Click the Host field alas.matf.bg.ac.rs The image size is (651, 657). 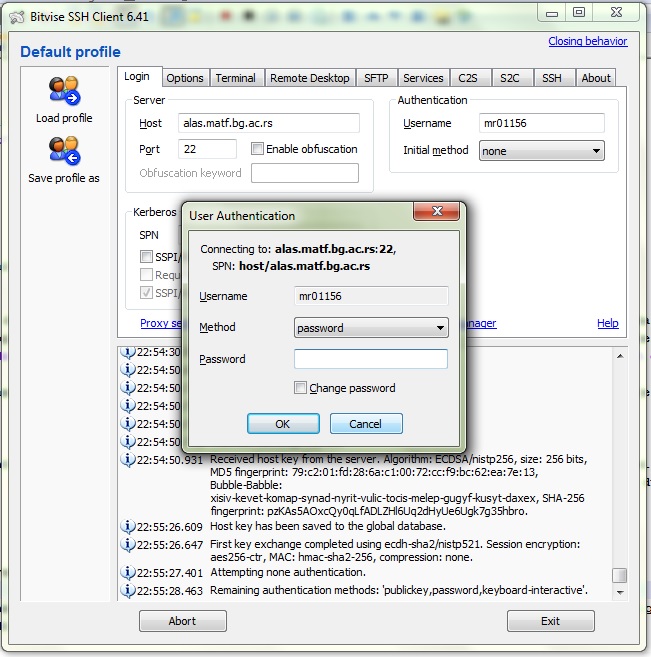pos(269,123)
